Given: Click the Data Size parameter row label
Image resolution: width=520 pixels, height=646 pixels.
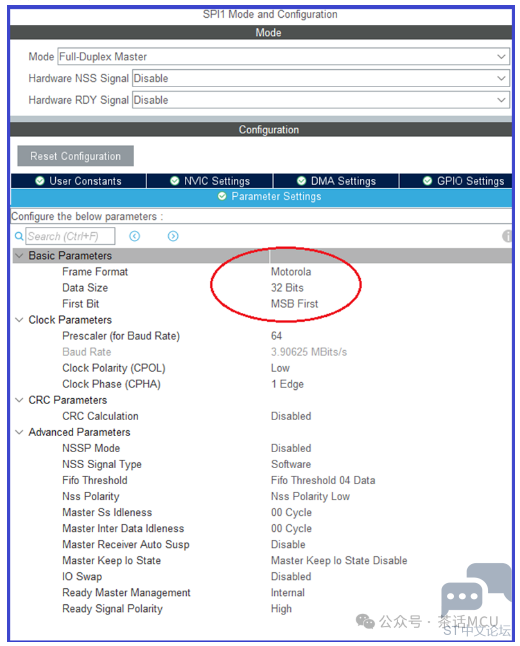Looking at the screenshot, I should click(85, 288).
